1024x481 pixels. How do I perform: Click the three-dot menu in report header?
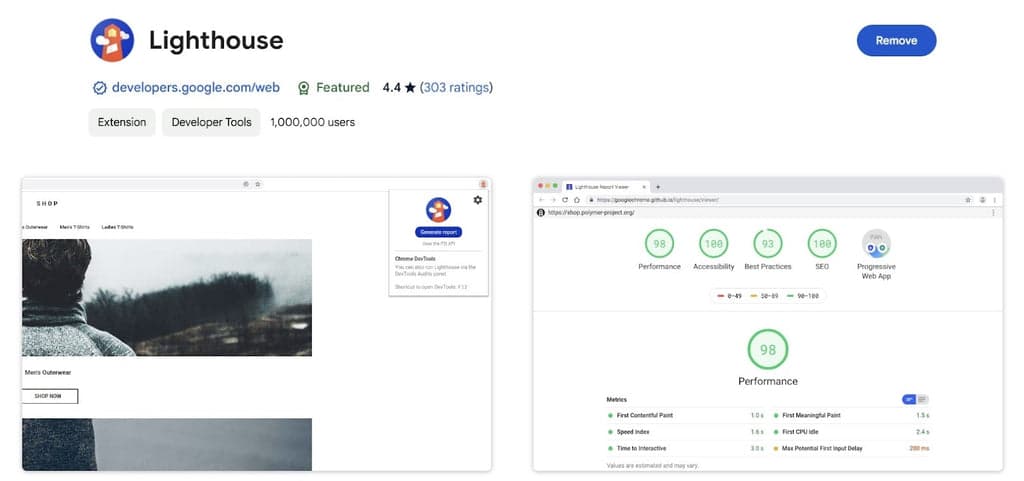pyautogui.click(x=993, y=213)
